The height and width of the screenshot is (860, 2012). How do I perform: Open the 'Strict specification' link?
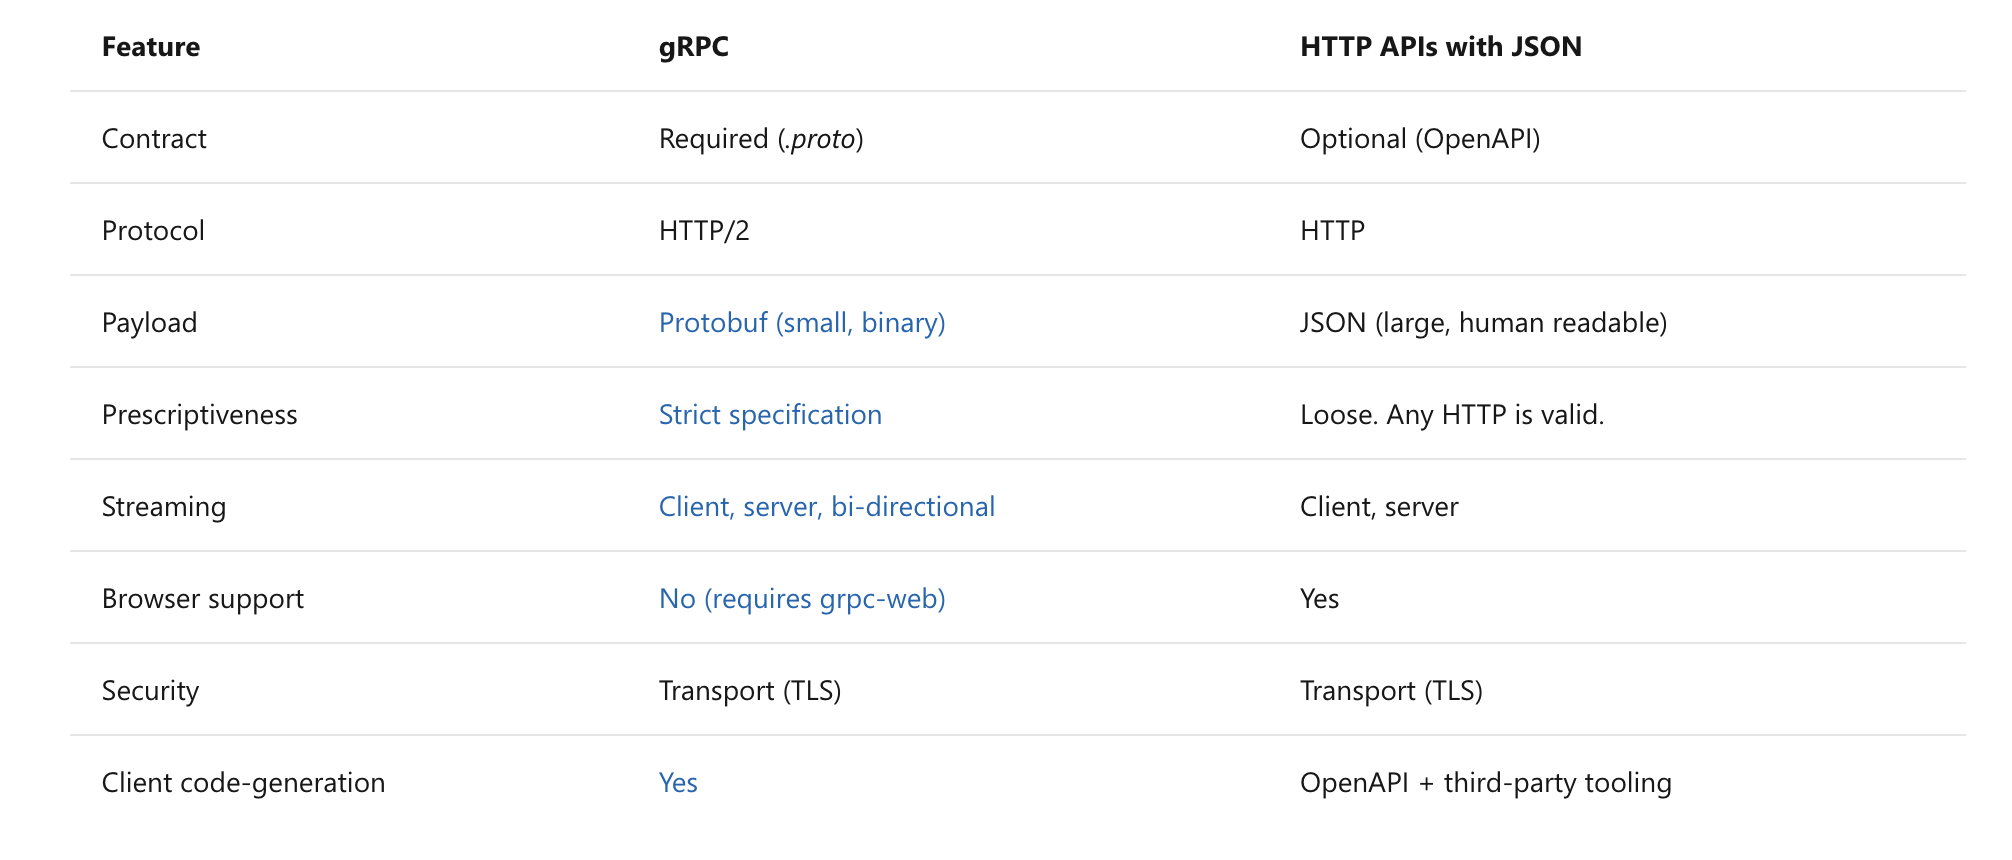(x=770, y=415)
